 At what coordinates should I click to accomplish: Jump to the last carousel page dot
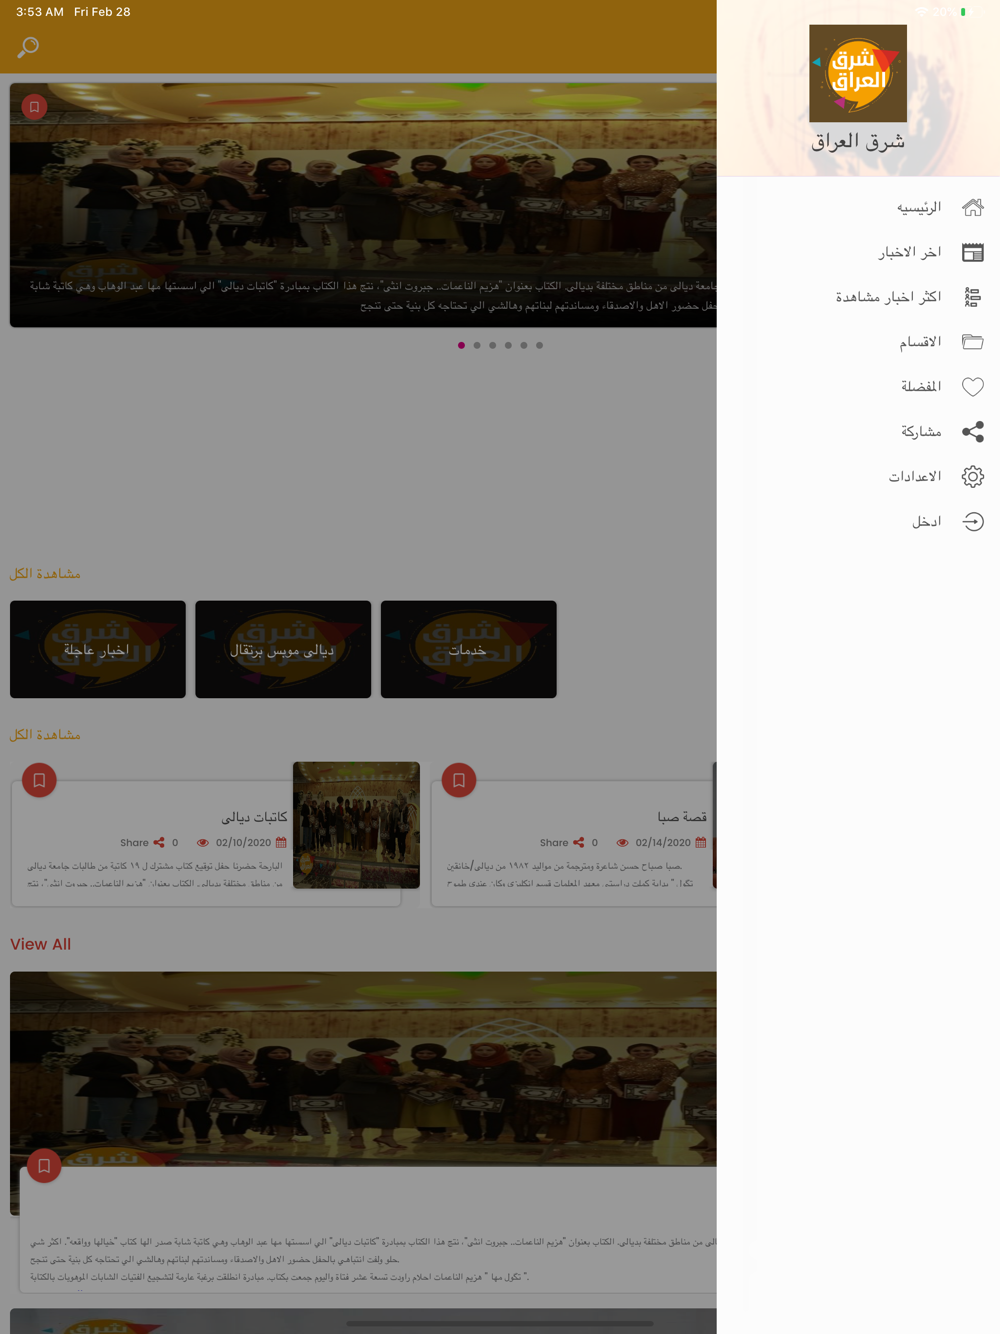click(540, 345)
